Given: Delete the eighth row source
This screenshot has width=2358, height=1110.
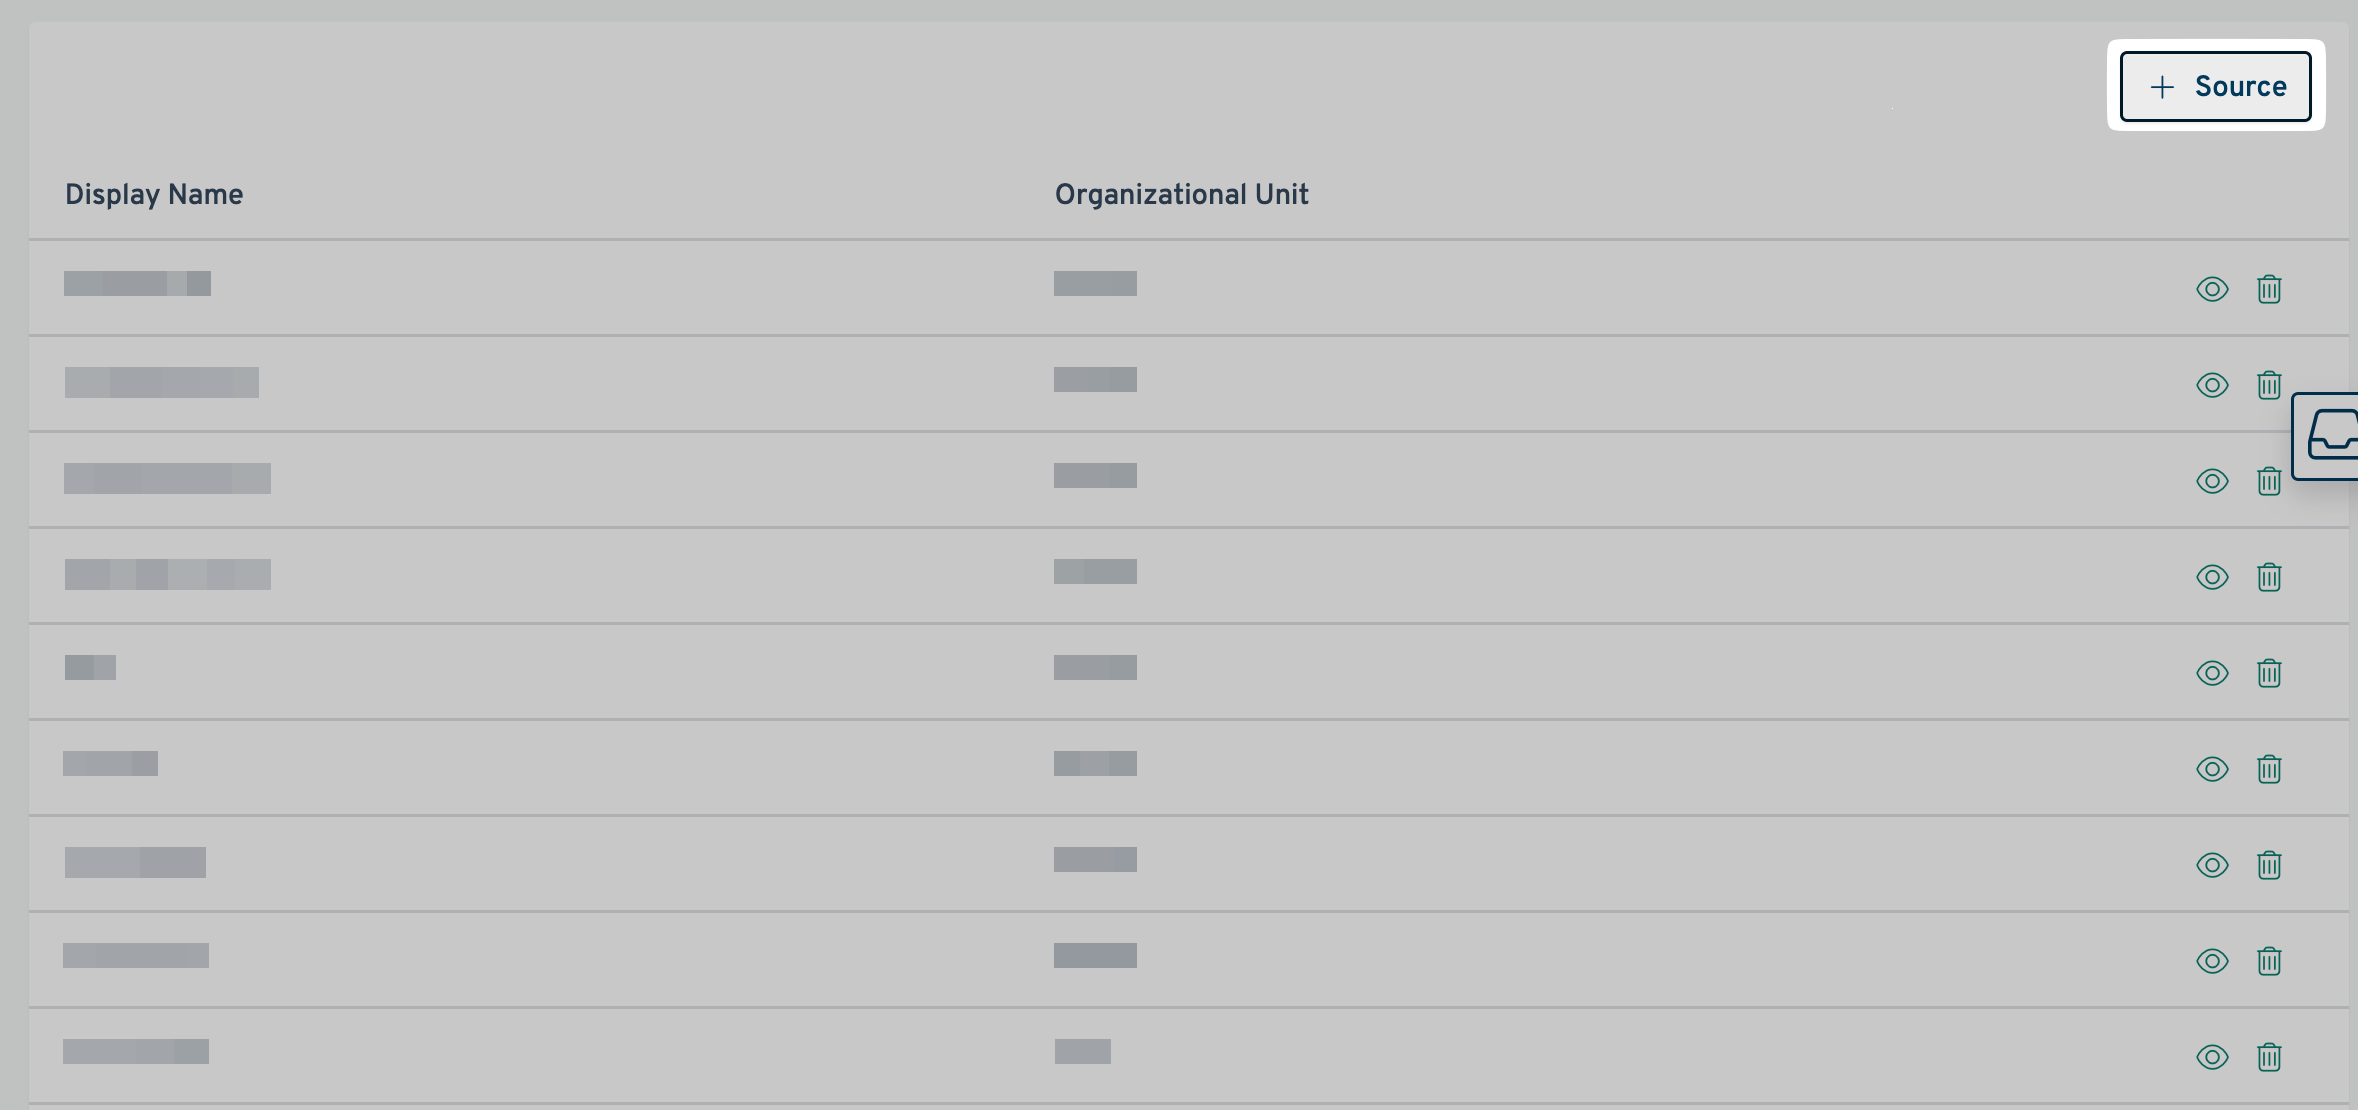Looking at the screenshot, I should tap(2269, 961).
